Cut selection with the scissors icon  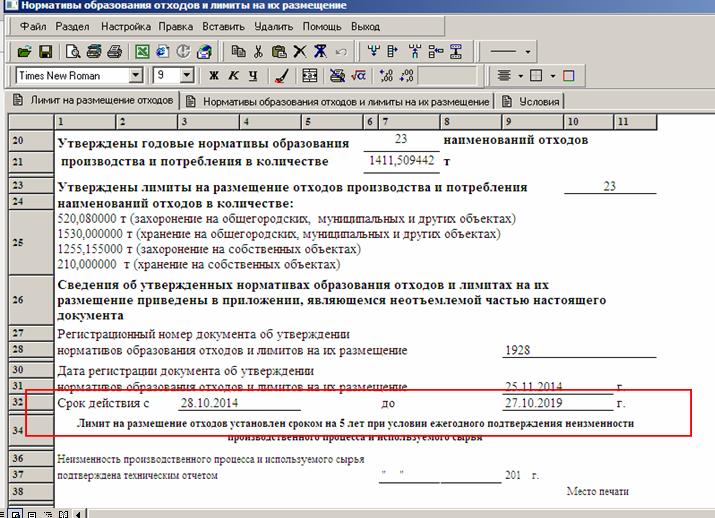(x=258, y=51)
